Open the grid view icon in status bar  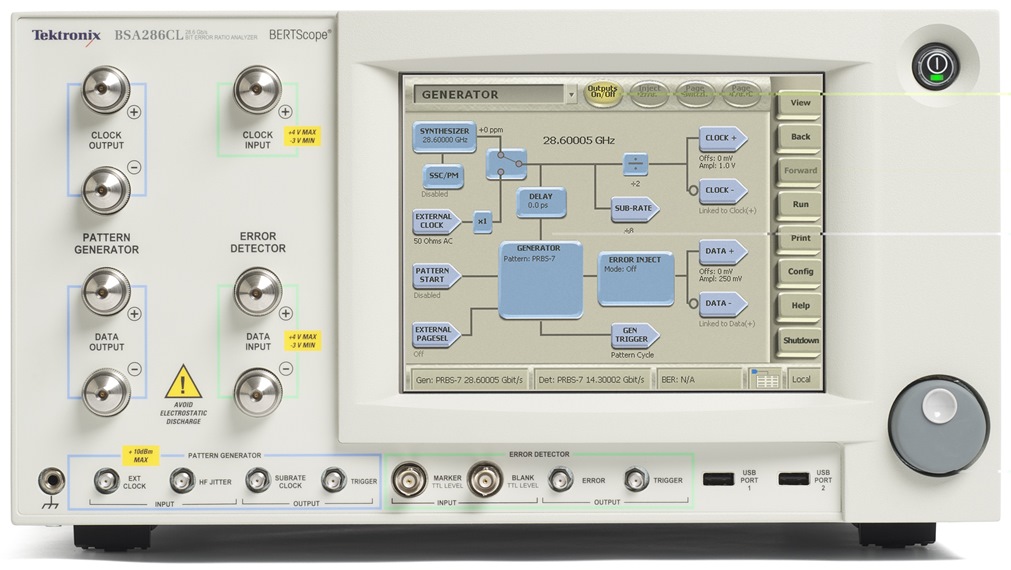click(765, 380)
